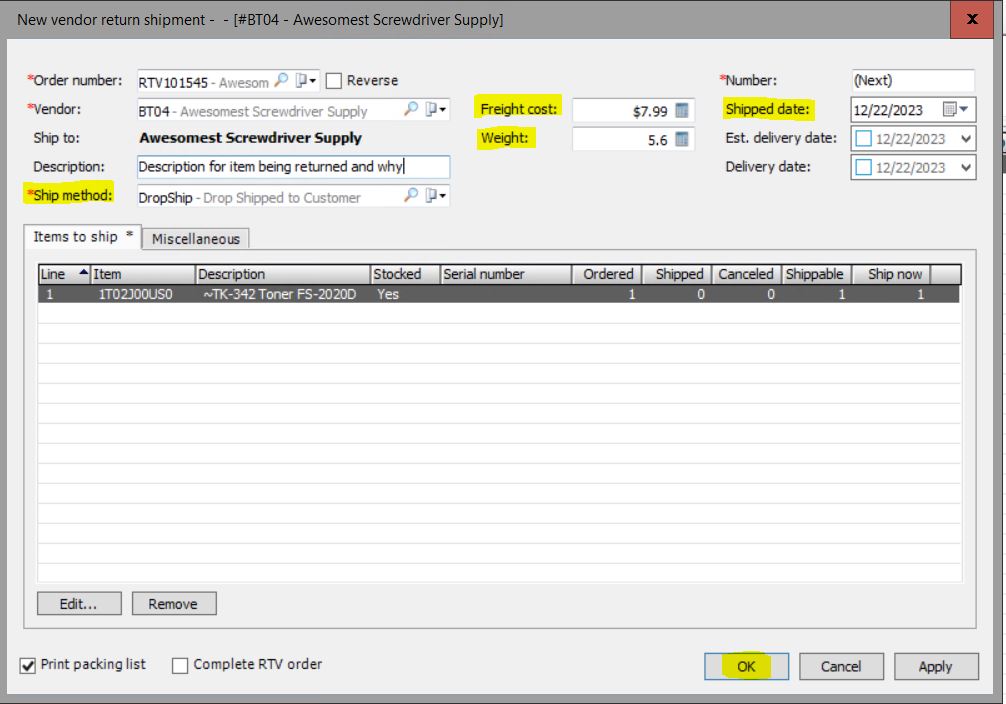Uncheck Print packing list

pyautogui.click(x=28, y=665)
